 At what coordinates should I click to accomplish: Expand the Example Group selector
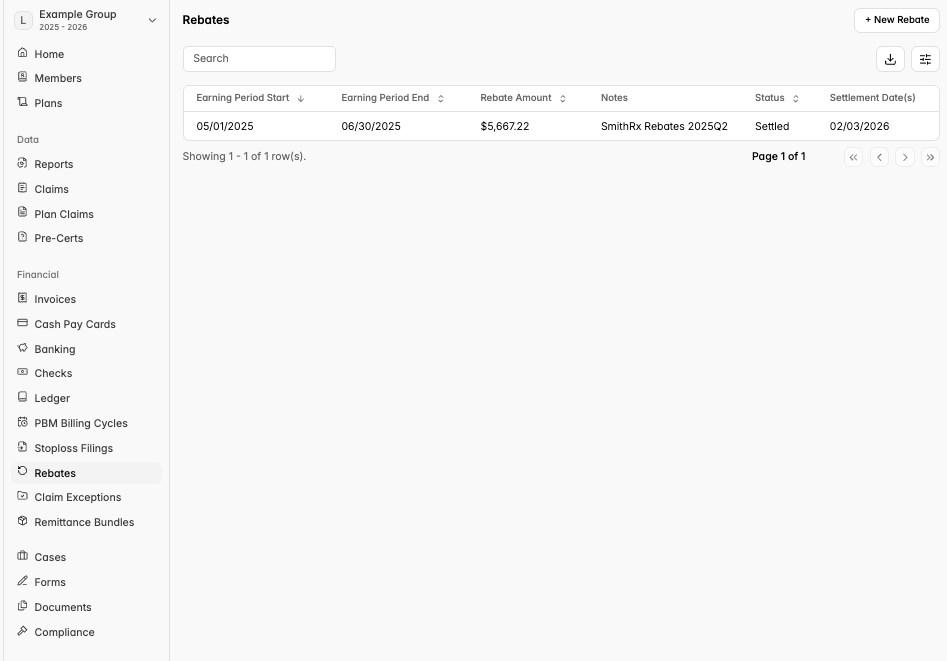click(x=152, y=20)
